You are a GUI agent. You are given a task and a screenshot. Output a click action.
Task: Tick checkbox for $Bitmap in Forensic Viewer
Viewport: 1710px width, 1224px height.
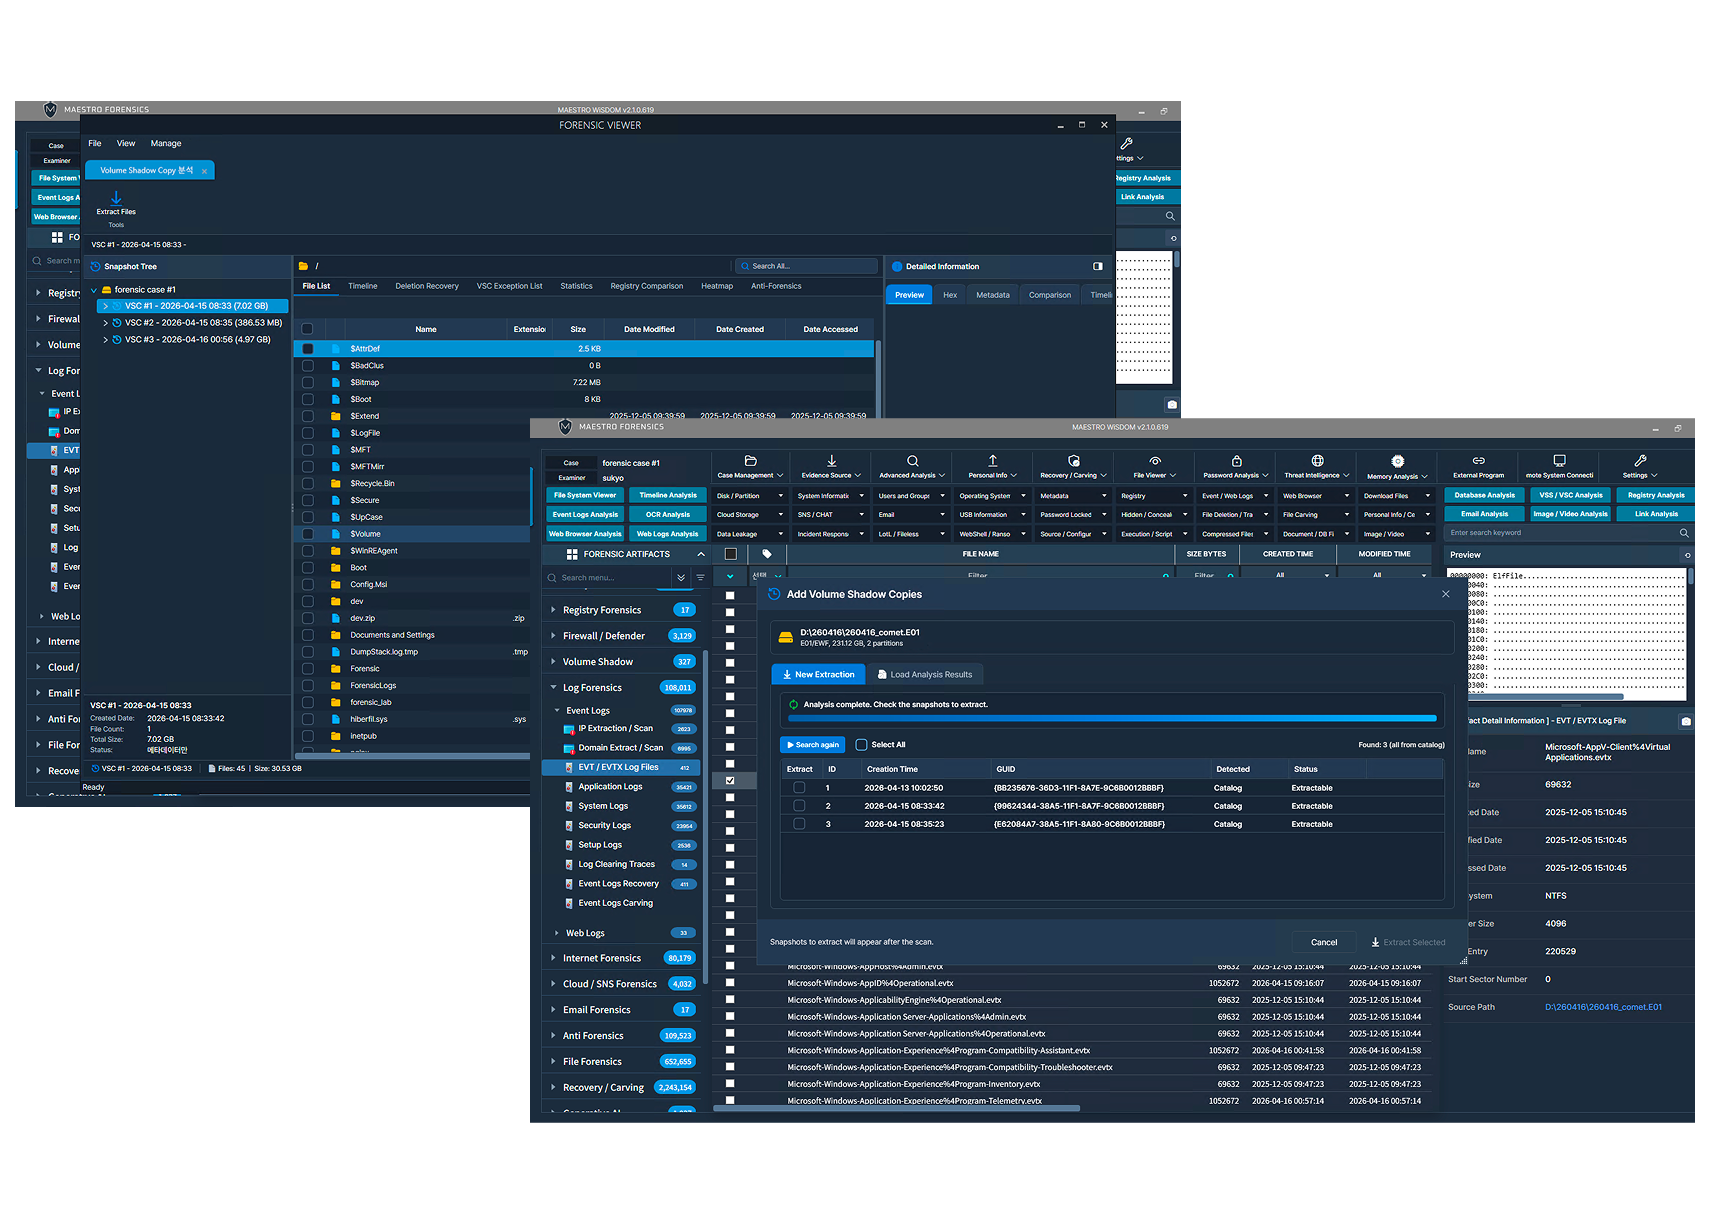[x=308, y=383]
